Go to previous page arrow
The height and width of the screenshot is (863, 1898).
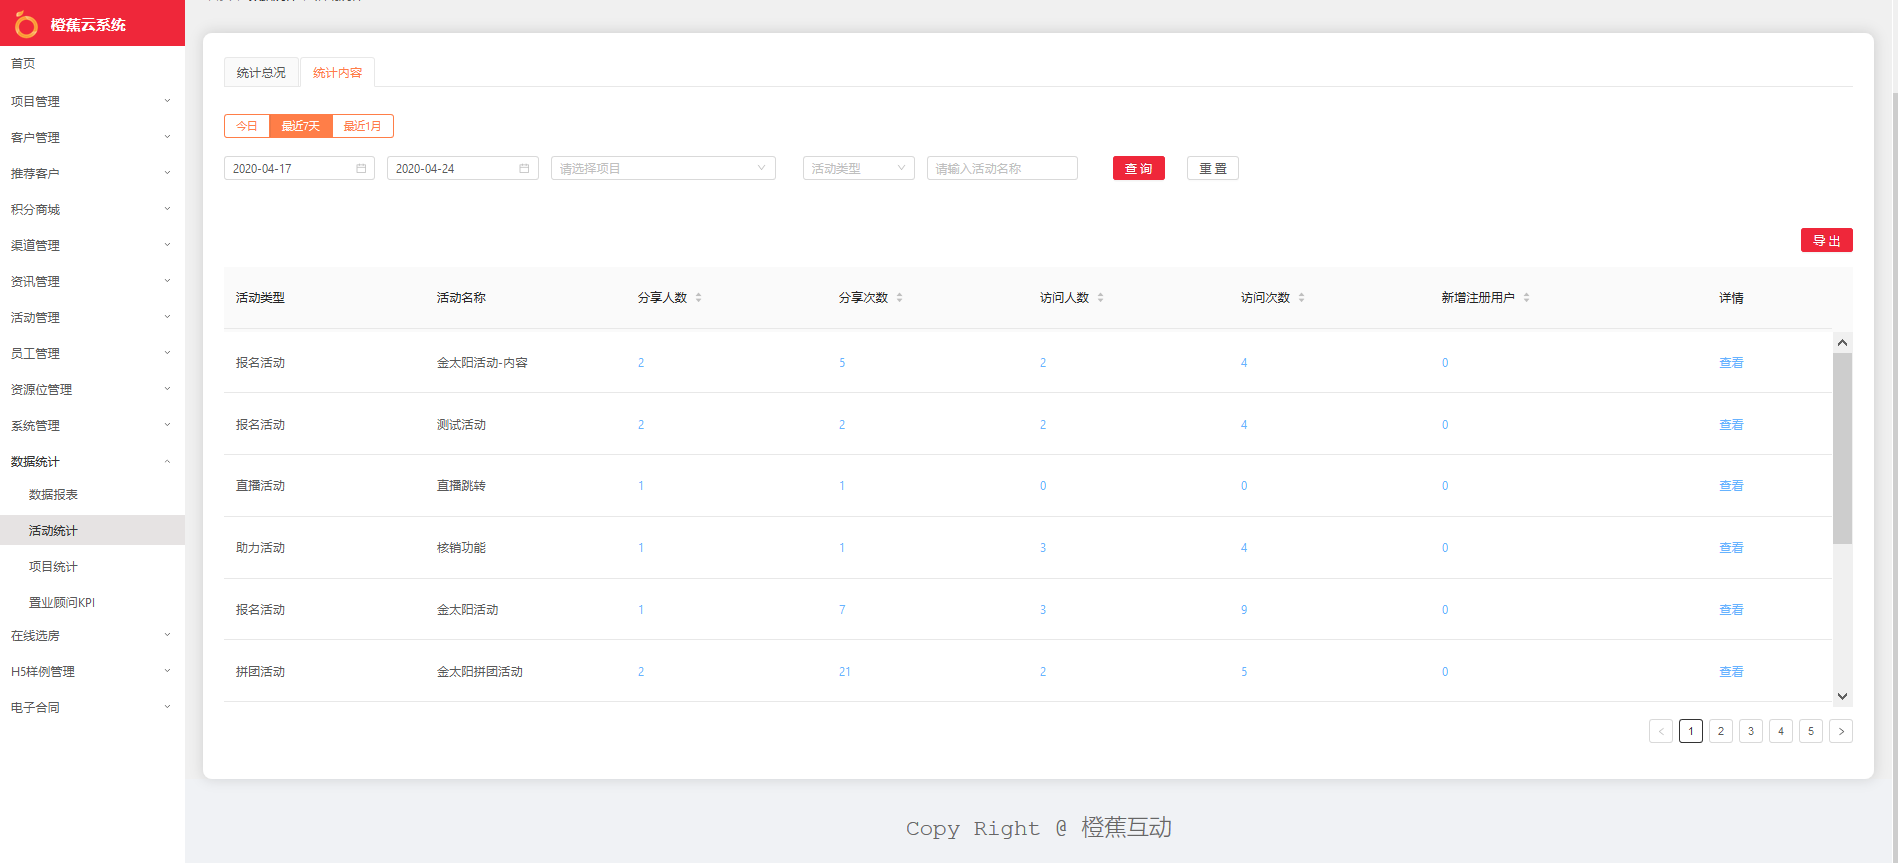pos(1661,731)
